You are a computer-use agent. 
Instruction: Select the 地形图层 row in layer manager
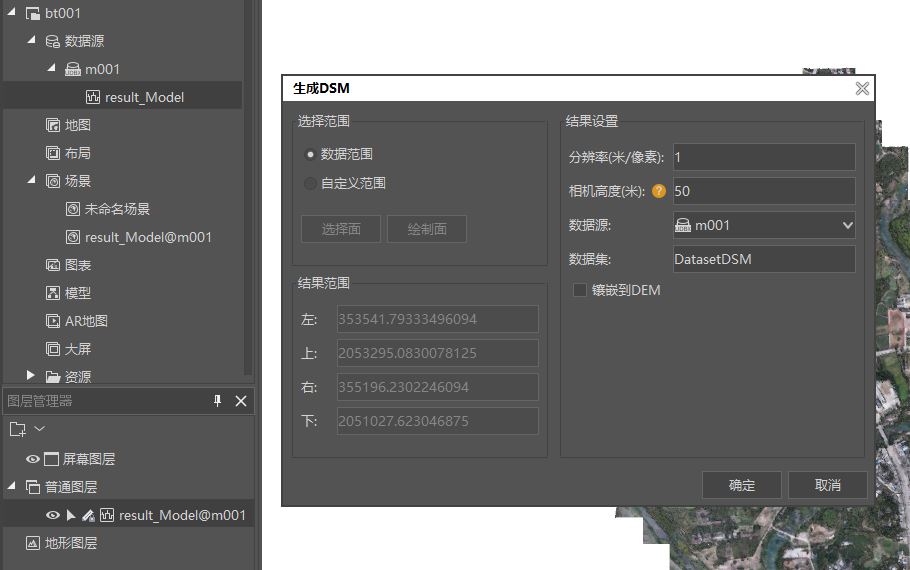[128, 543]
